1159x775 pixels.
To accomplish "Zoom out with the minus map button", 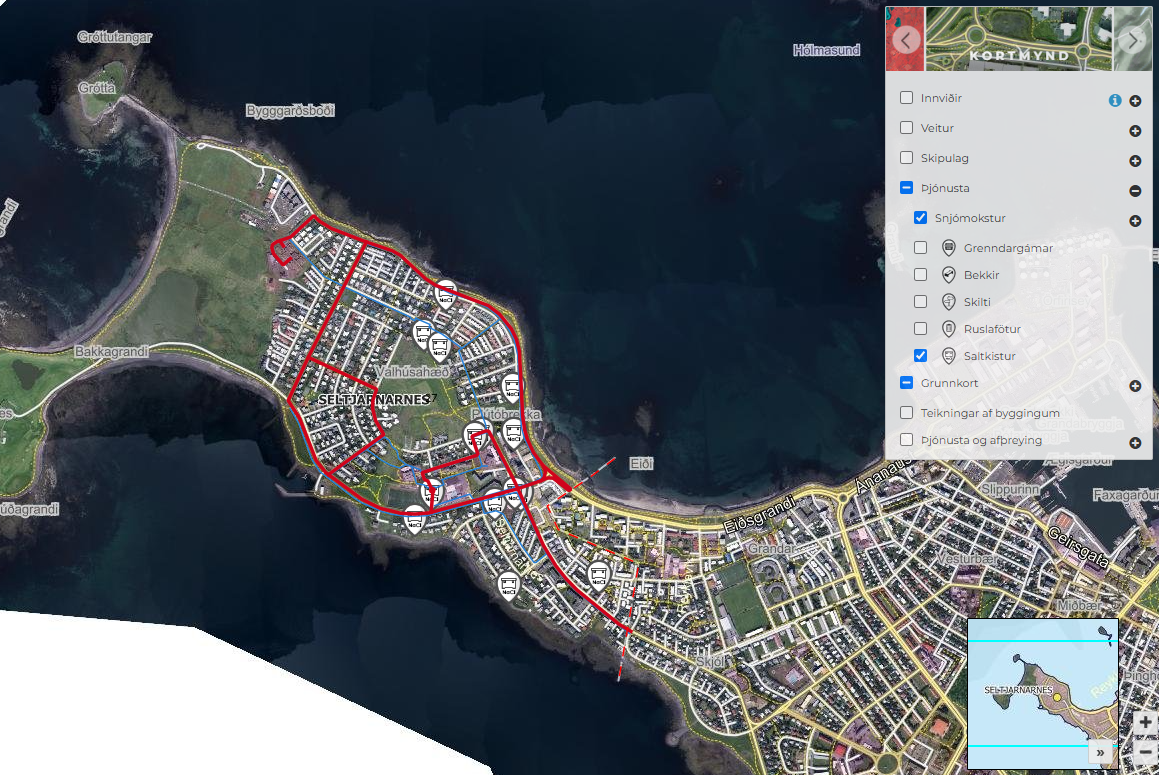I will [x=1145, y=751].
